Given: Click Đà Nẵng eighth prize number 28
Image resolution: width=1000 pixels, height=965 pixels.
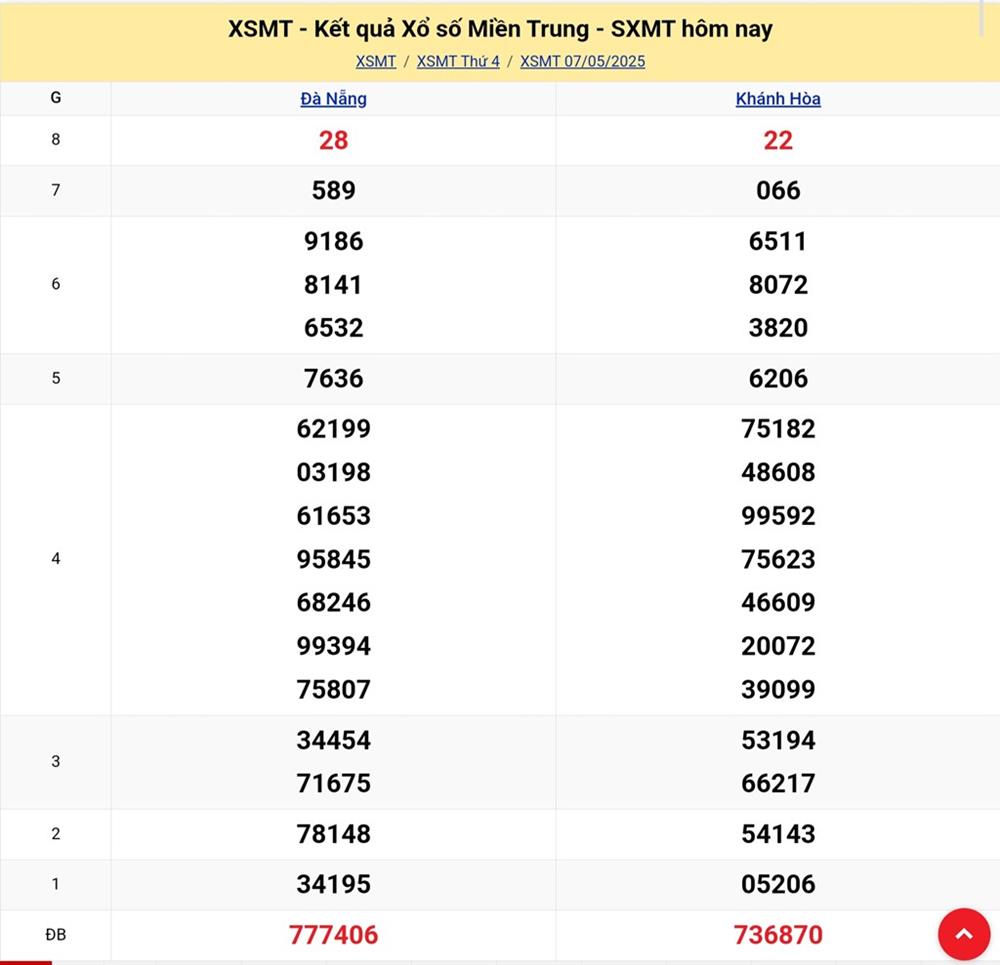Looking at the screenshot, I should point(333,140).
